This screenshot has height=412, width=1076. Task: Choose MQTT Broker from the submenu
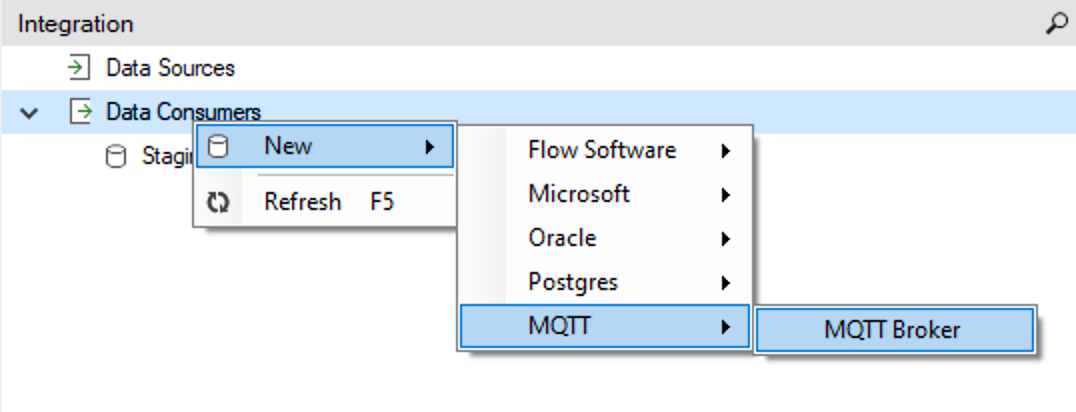895,330
